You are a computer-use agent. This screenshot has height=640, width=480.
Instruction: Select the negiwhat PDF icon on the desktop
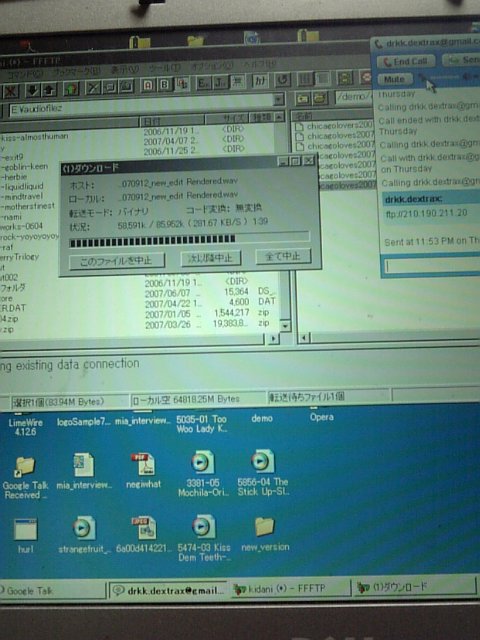(143, 471)
